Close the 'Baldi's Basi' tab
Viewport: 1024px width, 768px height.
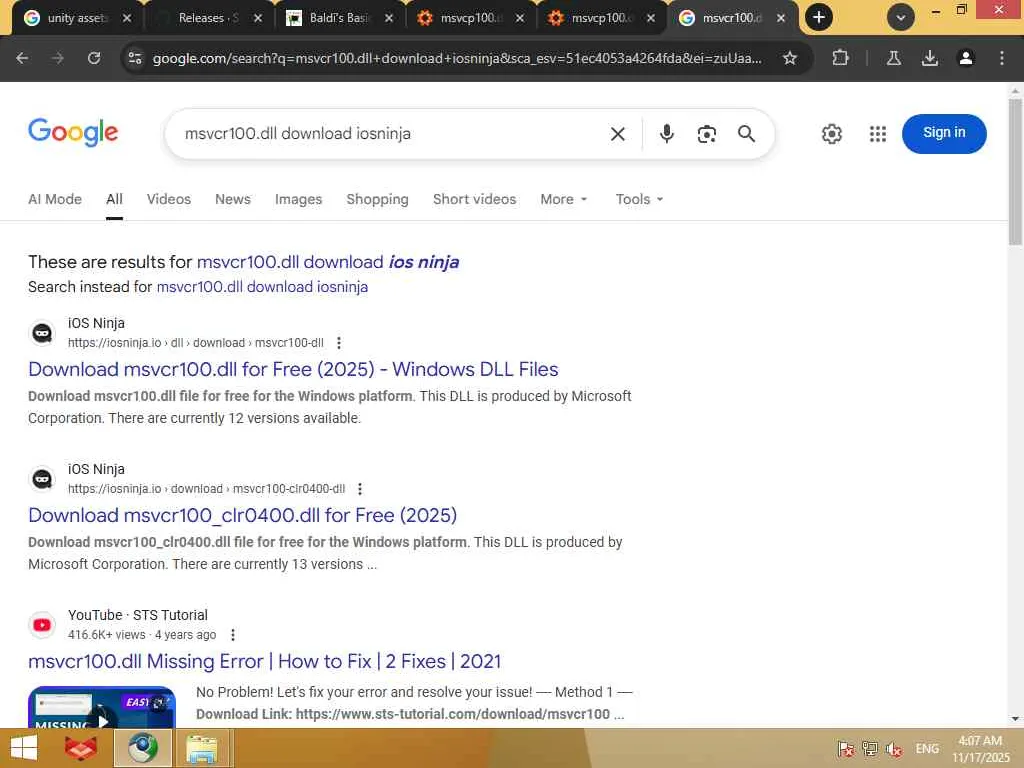pos(389,18)
